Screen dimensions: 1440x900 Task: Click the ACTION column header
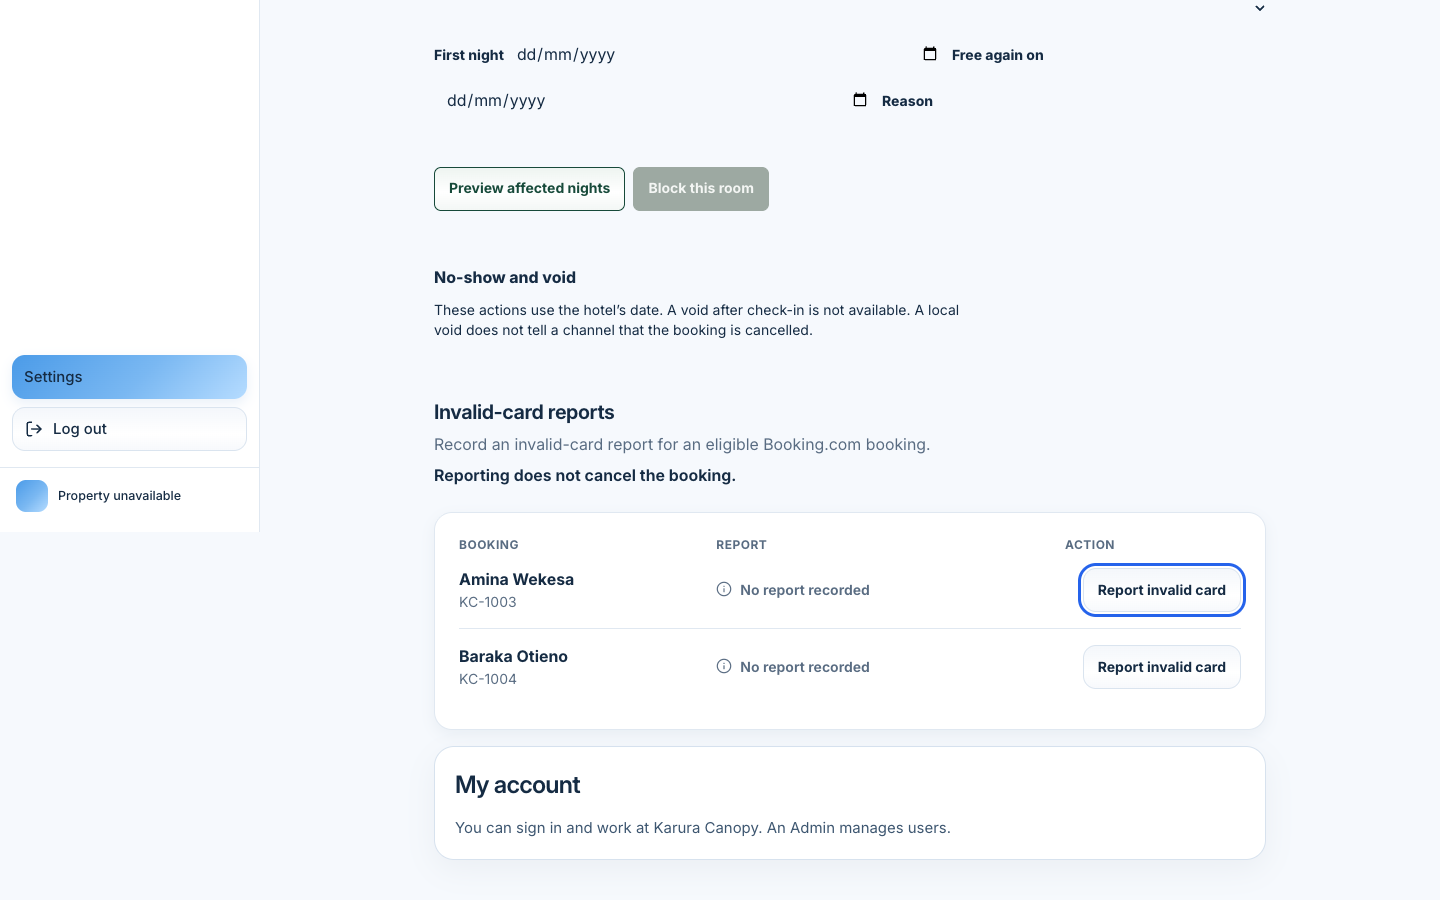(x=1090, y=545)
